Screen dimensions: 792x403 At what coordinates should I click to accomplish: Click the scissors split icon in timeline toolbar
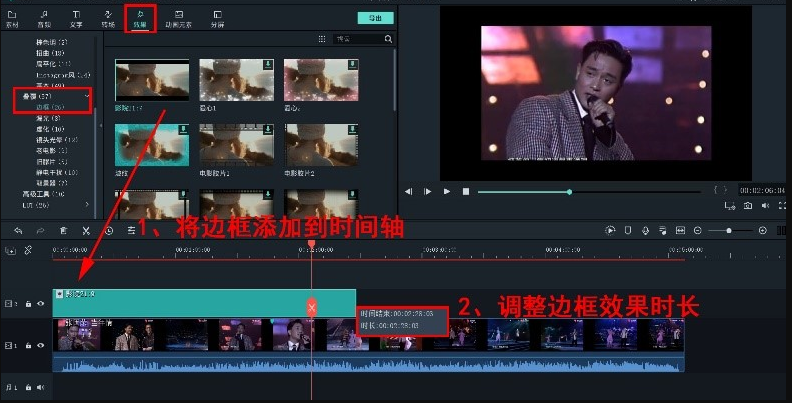[86, 230]
